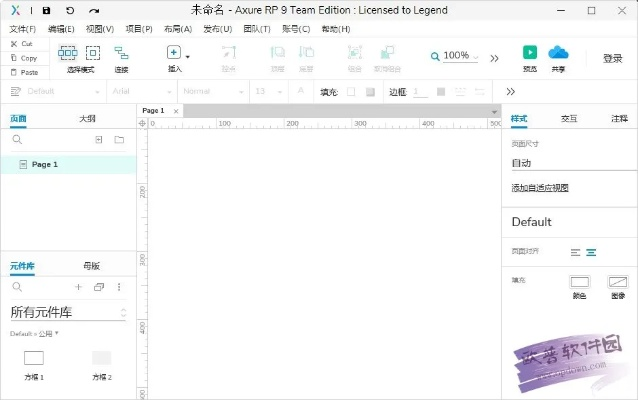Add a new page in Pages panel

point(98,140)
